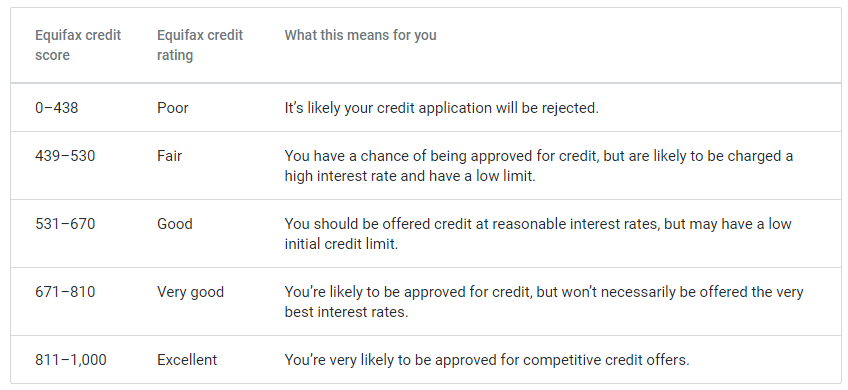Select the 531–670 score cell
This screenshot has height=390, width=848.
pos(65,223)
